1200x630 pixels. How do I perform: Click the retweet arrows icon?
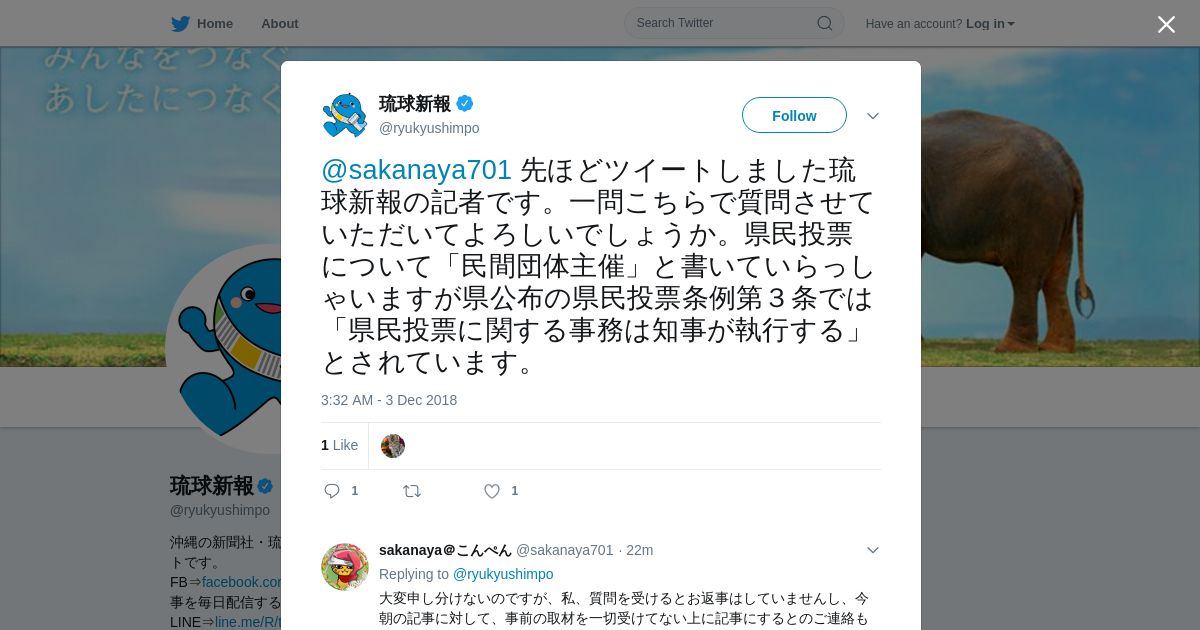tap(412, 491)
